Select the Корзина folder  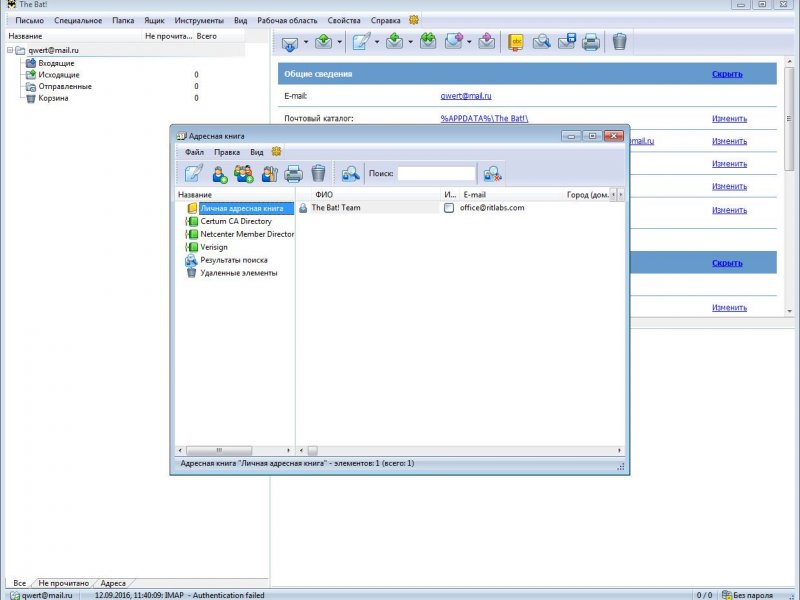pos(53,98)
